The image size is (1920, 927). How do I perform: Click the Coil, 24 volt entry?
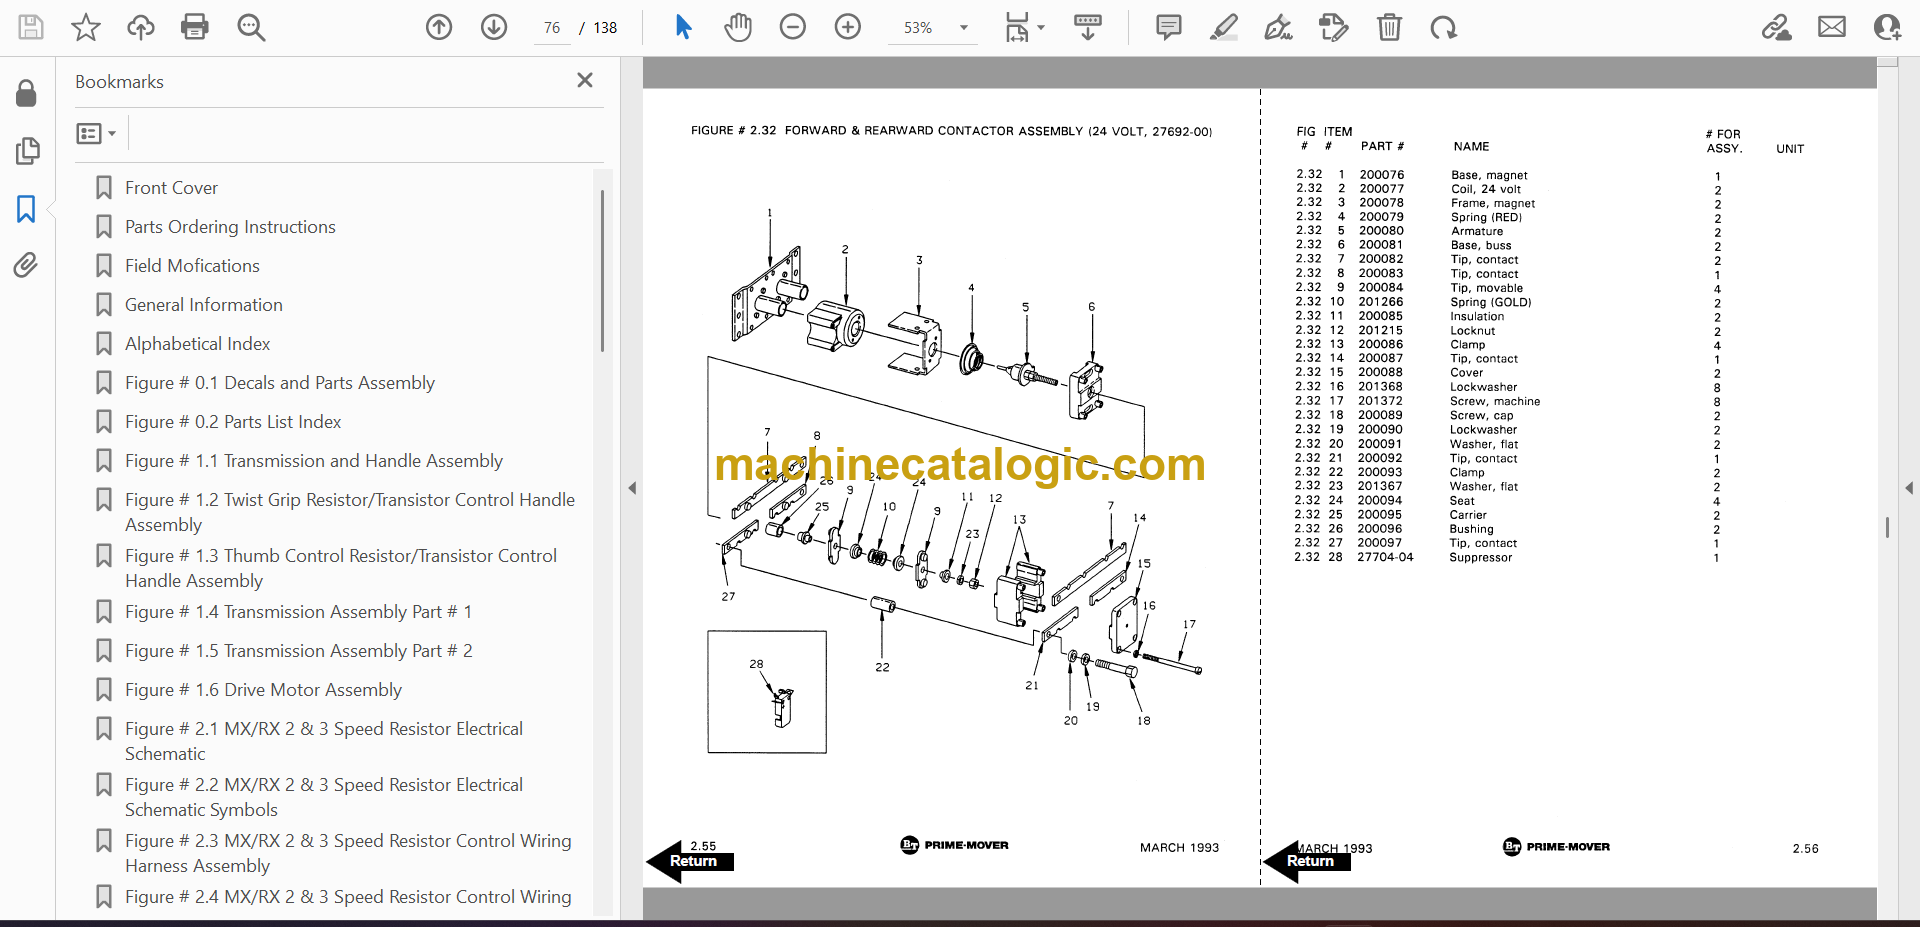coord(1486,189)
